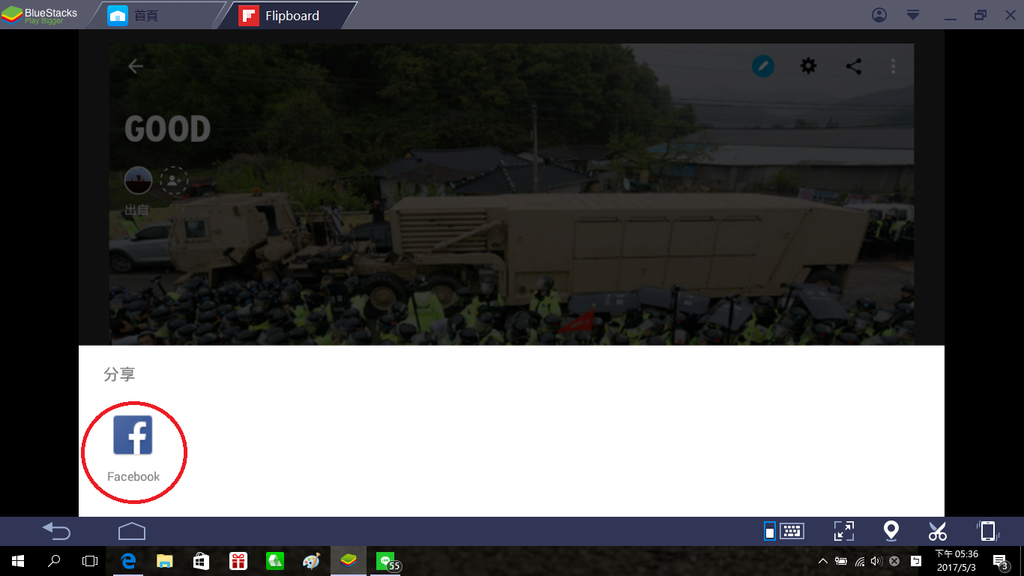Viewport: 1024px width, 576px height.
Task: Open the Windows Start menu
Action: 18,561
